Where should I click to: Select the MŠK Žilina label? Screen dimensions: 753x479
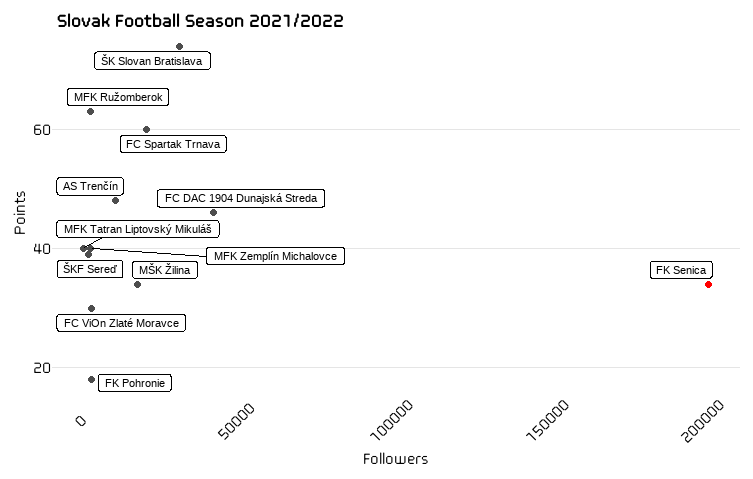coord(164,270)
